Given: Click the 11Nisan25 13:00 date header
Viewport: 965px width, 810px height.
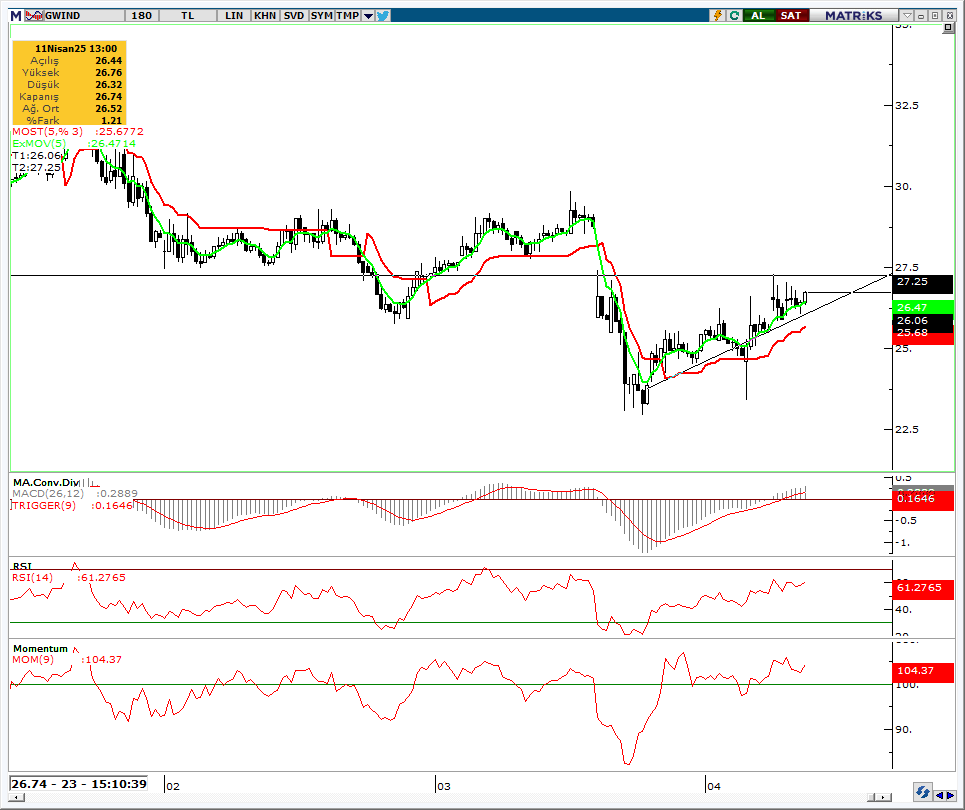Looking at the screenshot, I should pos(76,49).
